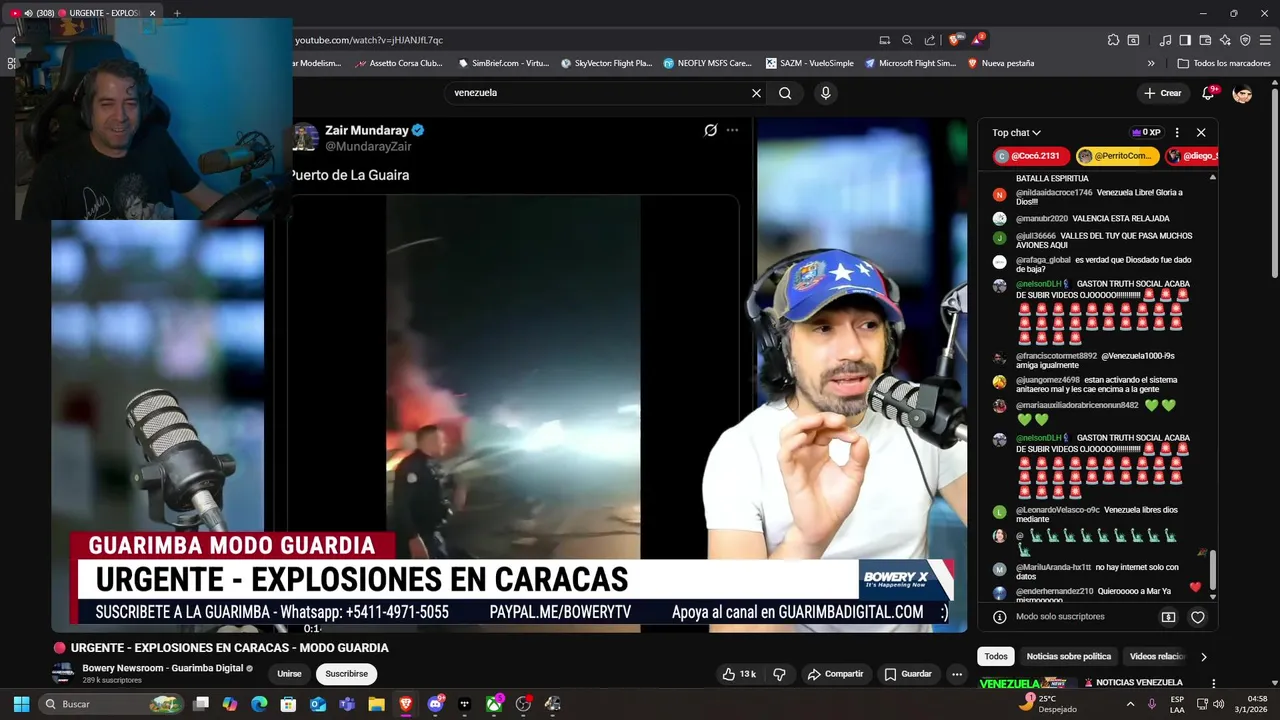Open Xbox app from the taskbar
The height and width of the screenshot is (720, 1280).
click(494, 704)
